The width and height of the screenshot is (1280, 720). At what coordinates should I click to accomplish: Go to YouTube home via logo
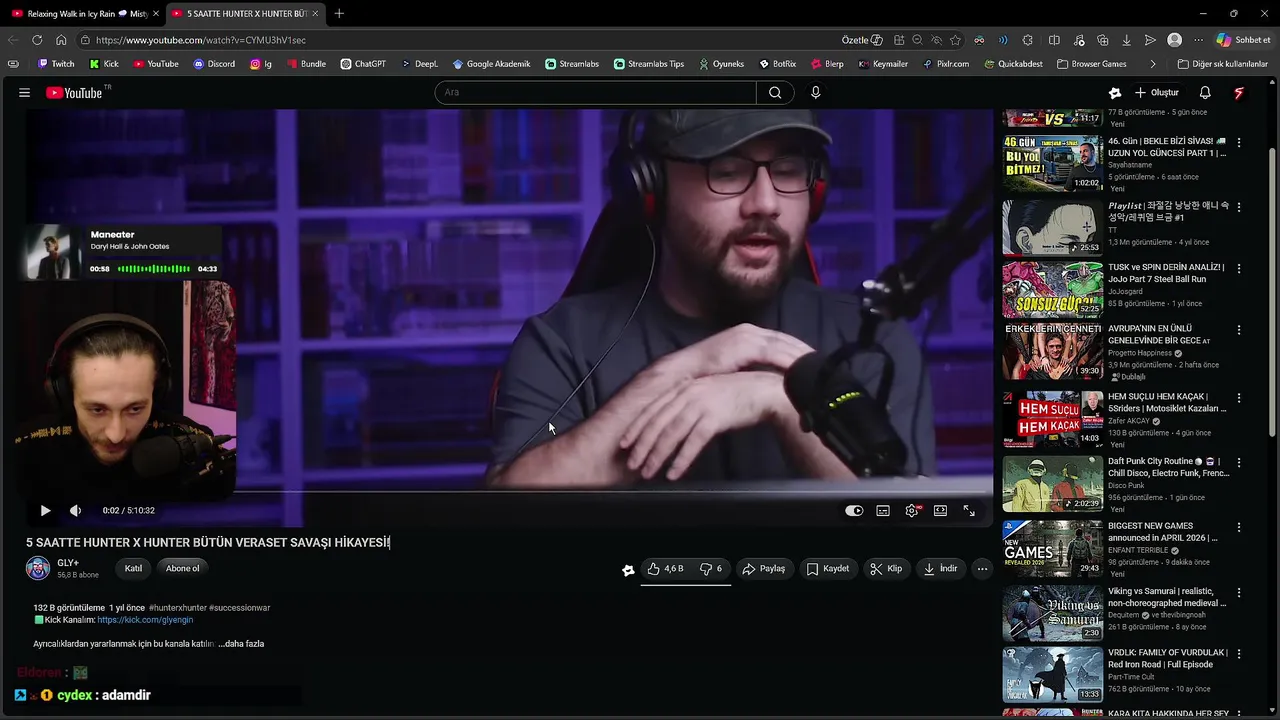click(x=74, y=92)
